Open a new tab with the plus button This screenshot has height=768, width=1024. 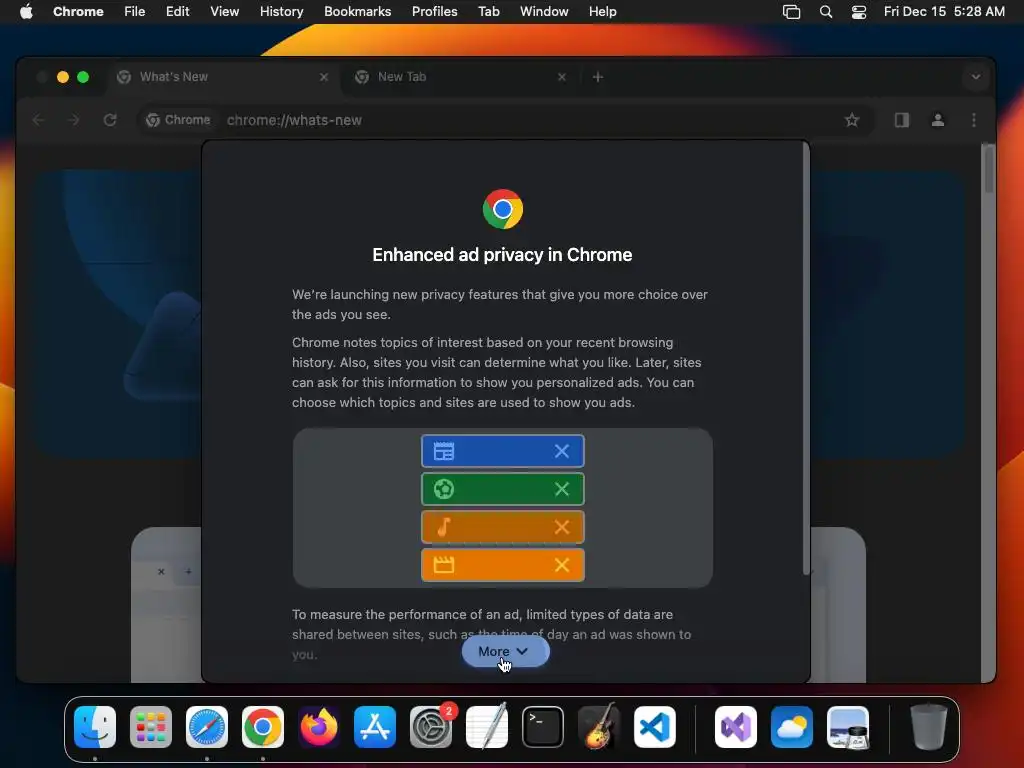click(598, 77)
